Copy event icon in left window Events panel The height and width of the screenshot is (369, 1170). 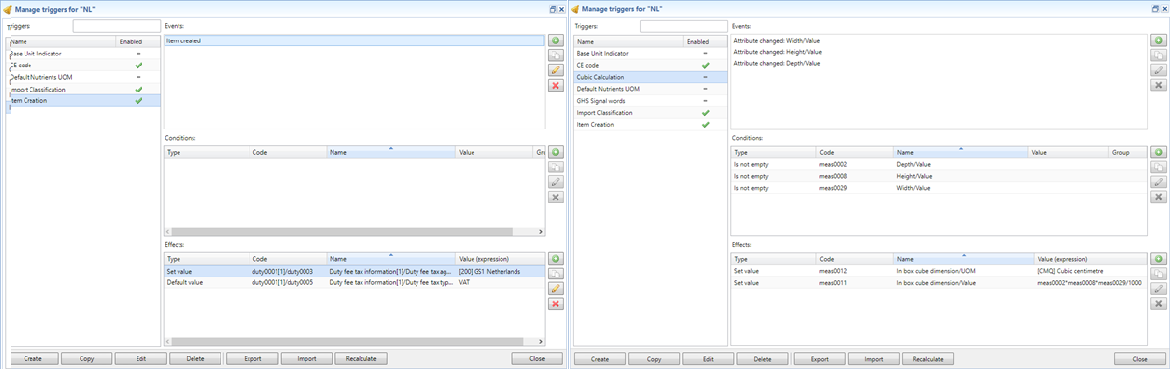pyautogui.click(x=555, y=55)
